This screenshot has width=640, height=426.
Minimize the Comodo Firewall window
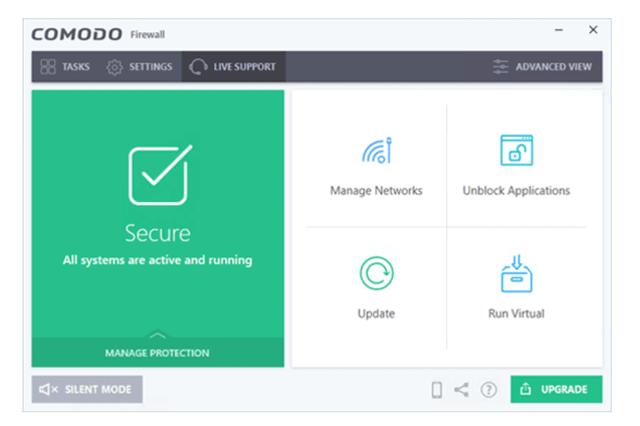click(x=558, y=30)
